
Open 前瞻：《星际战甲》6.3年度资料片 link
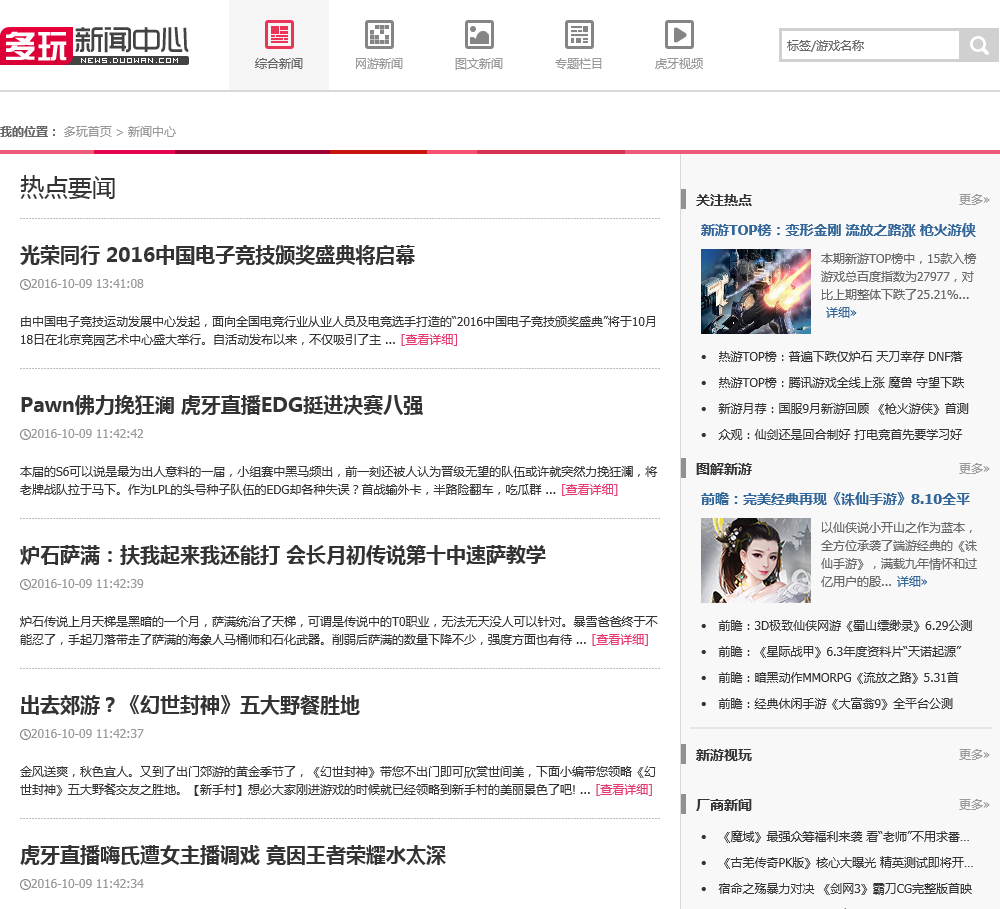tap(839, 652)
